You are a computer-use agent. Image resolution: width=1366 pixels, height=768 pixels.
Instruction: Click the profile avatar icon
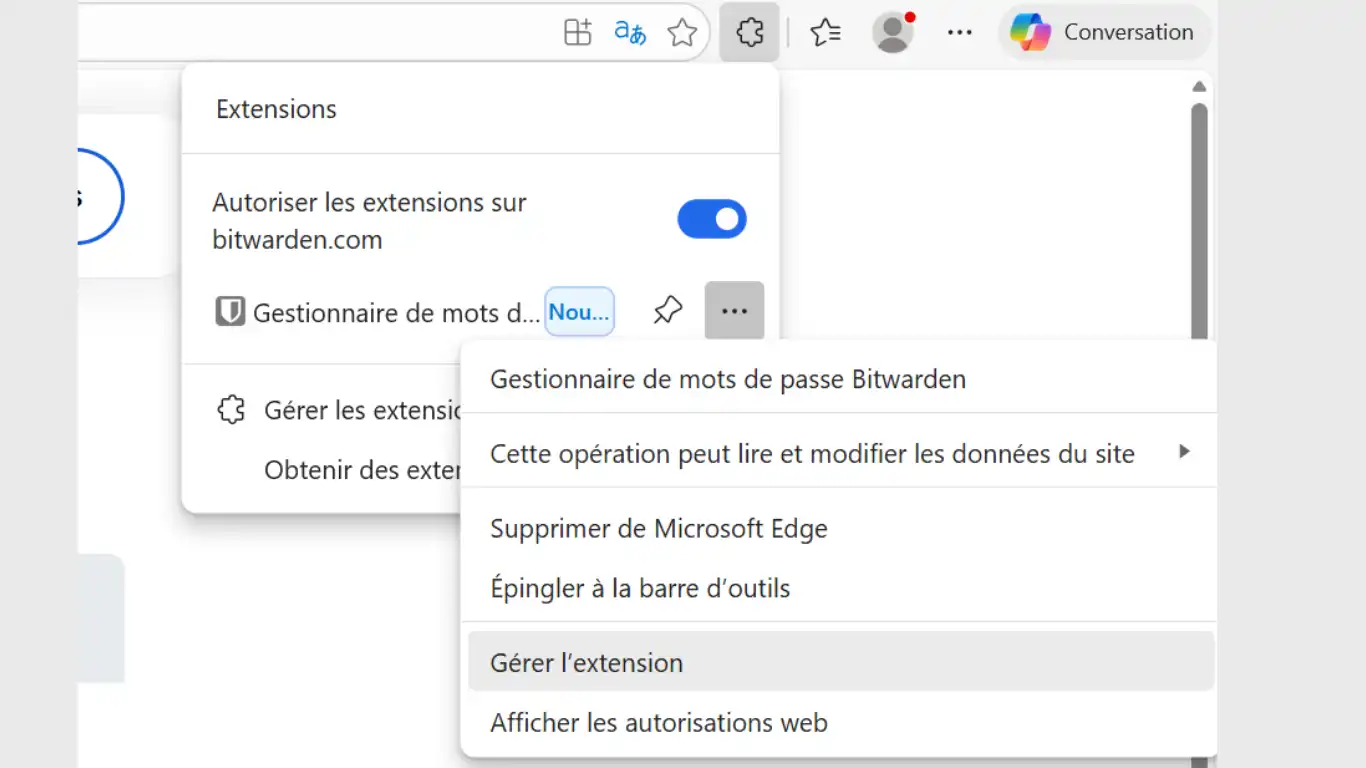(x=892, y=33)
